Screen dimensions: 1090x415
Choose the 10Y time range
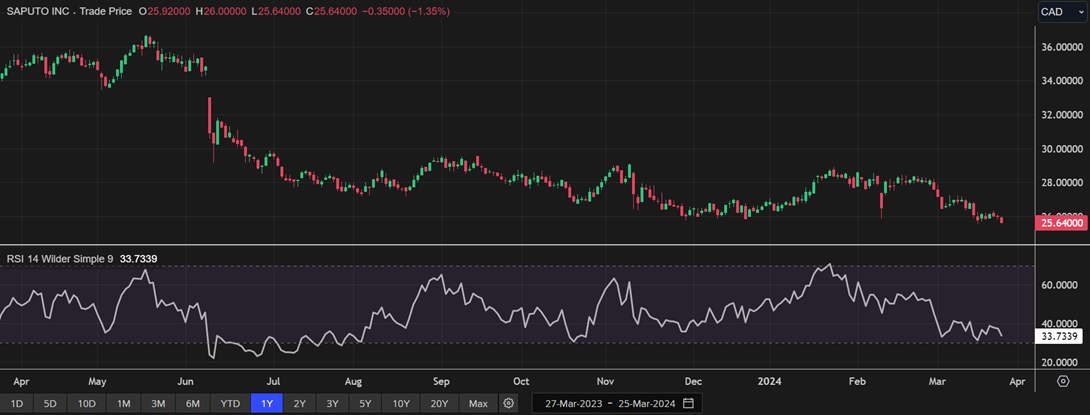coord(401,403)
